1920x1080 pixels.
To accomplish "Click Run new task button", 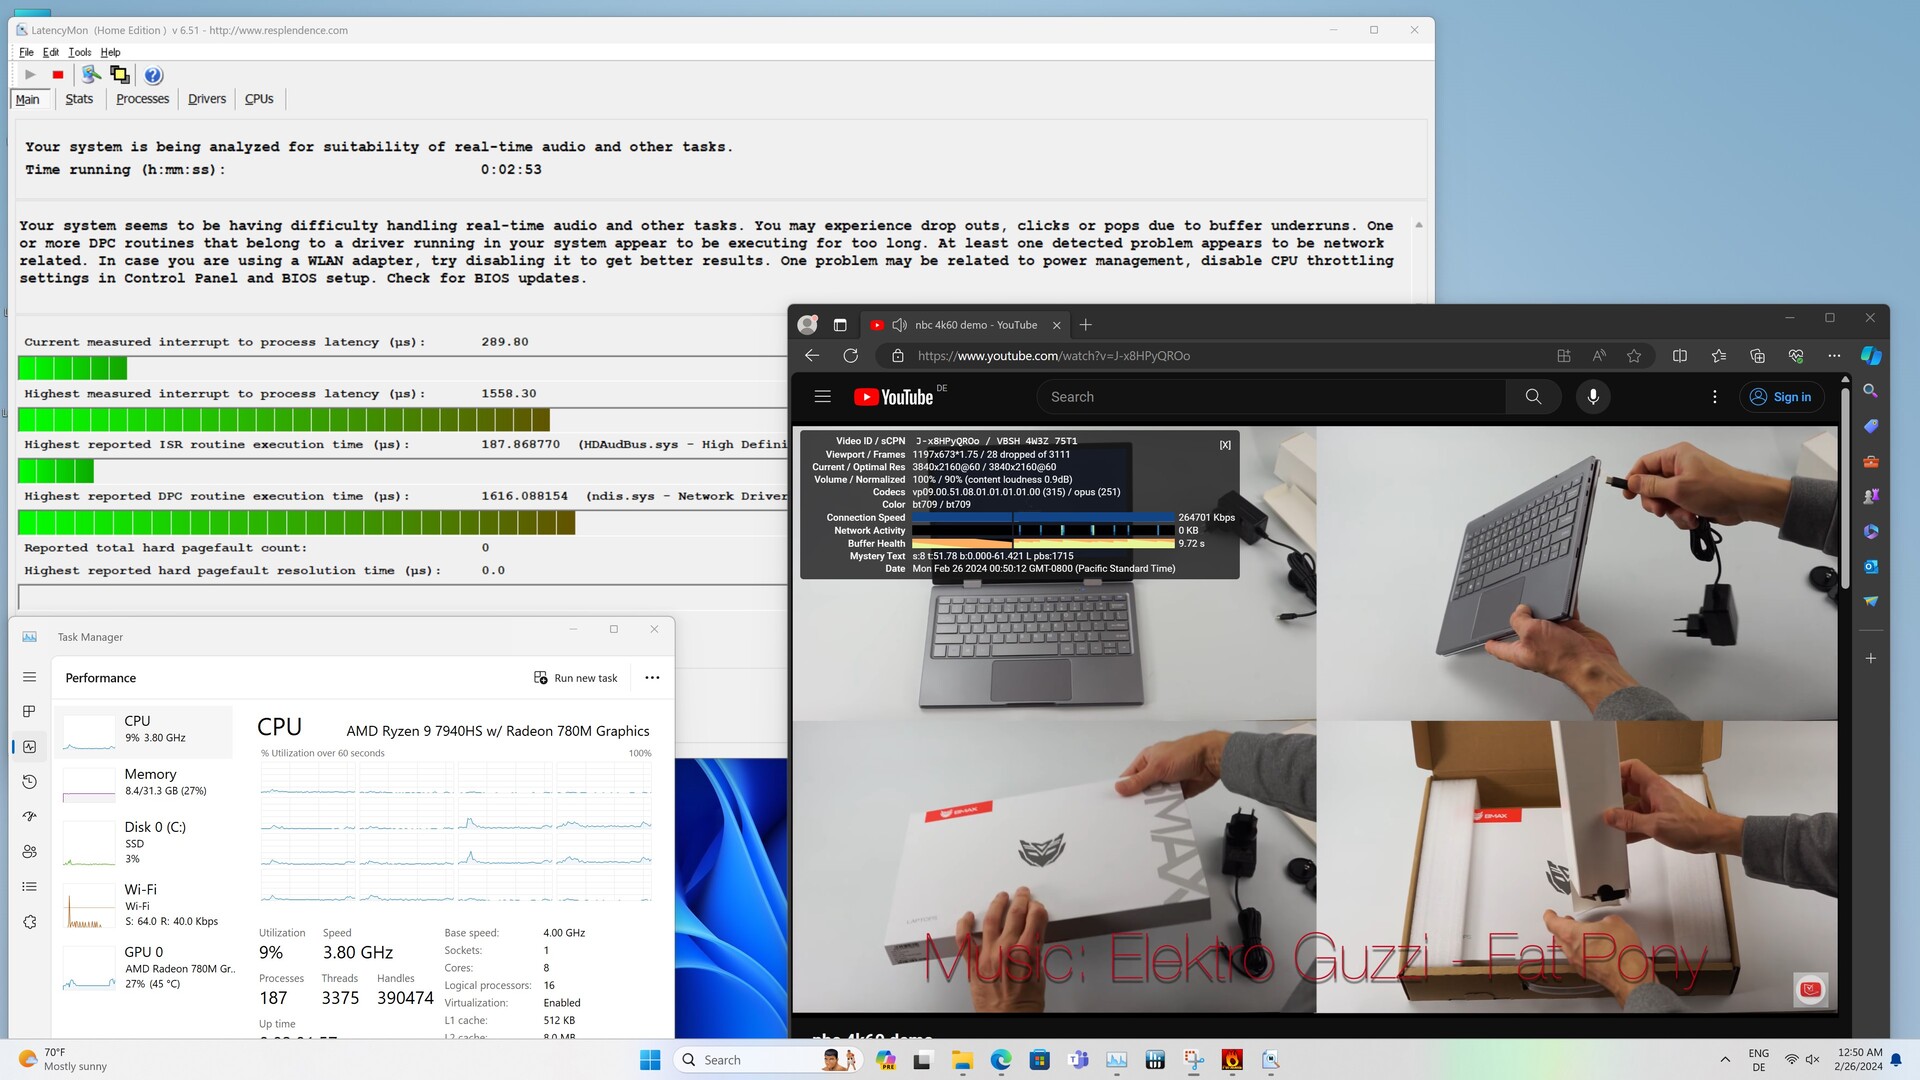I will coord(576,678).
